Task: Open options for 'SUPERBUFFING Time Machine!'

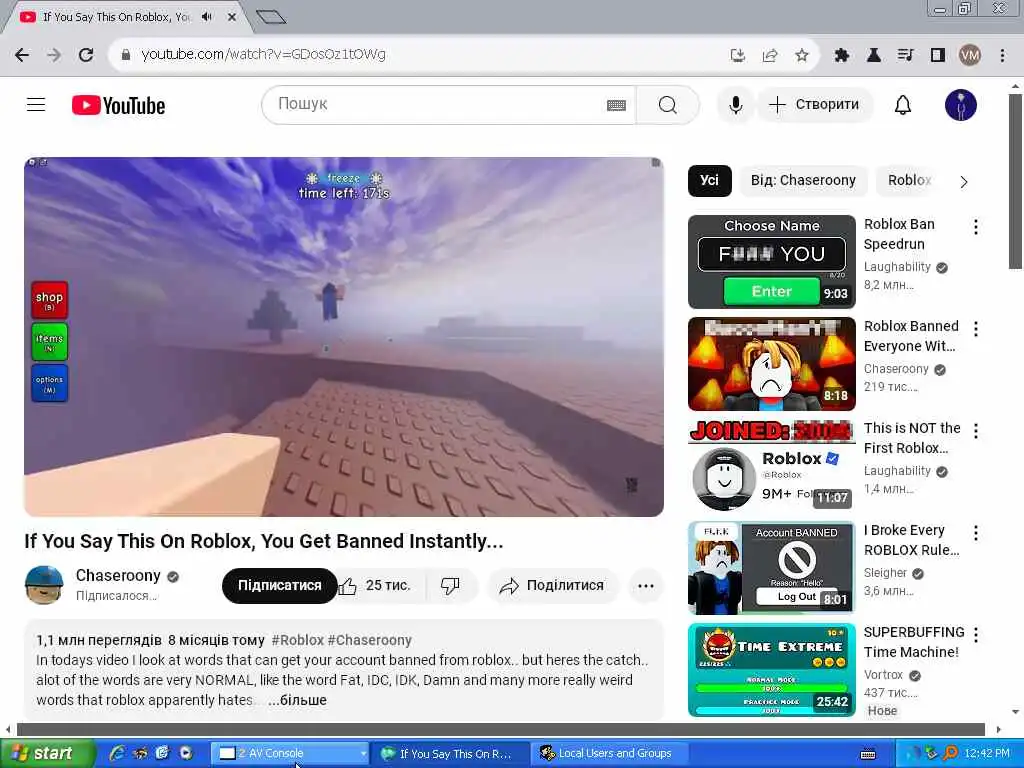Action: click(x=976, y=634)
